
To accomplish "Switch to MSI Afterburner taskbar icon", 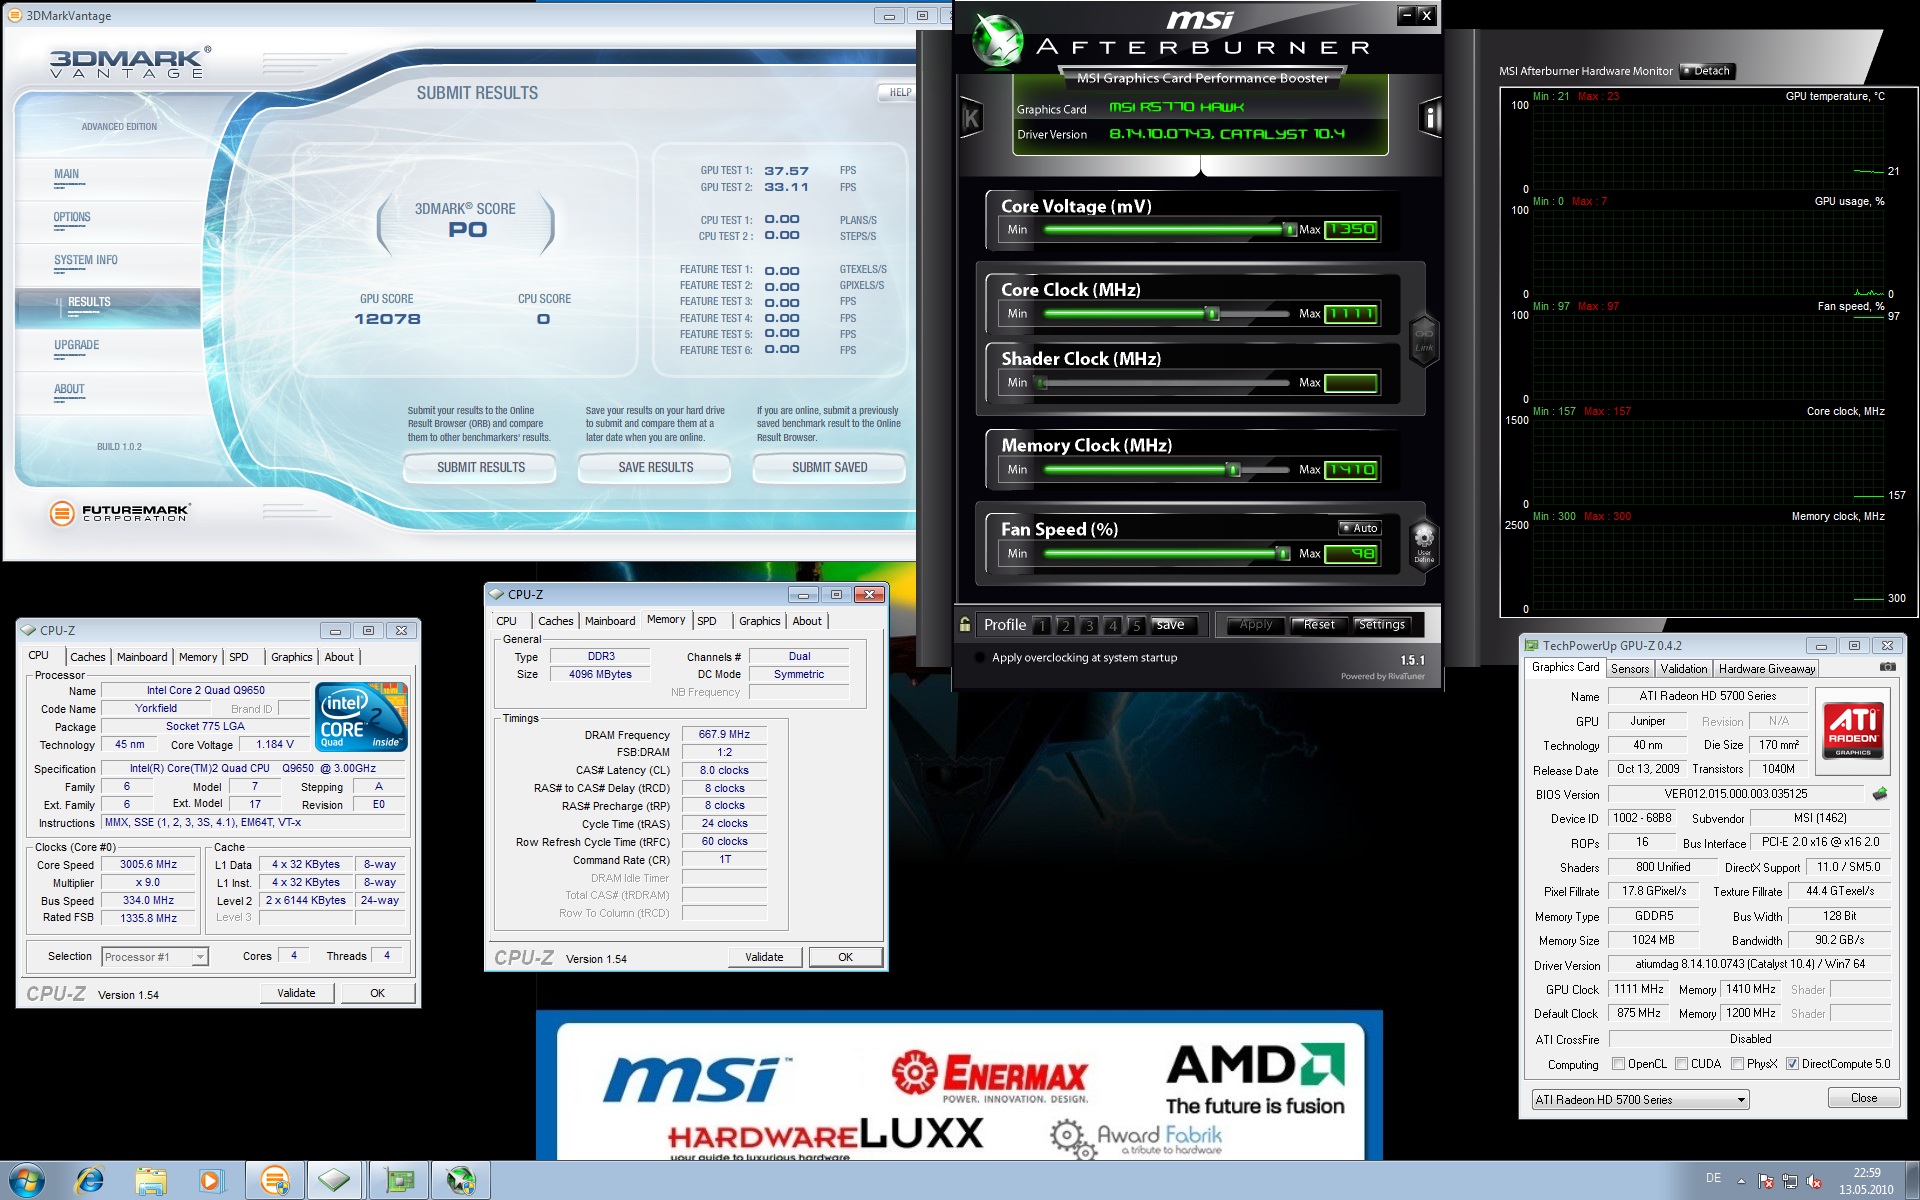I will click(461, 1181).
